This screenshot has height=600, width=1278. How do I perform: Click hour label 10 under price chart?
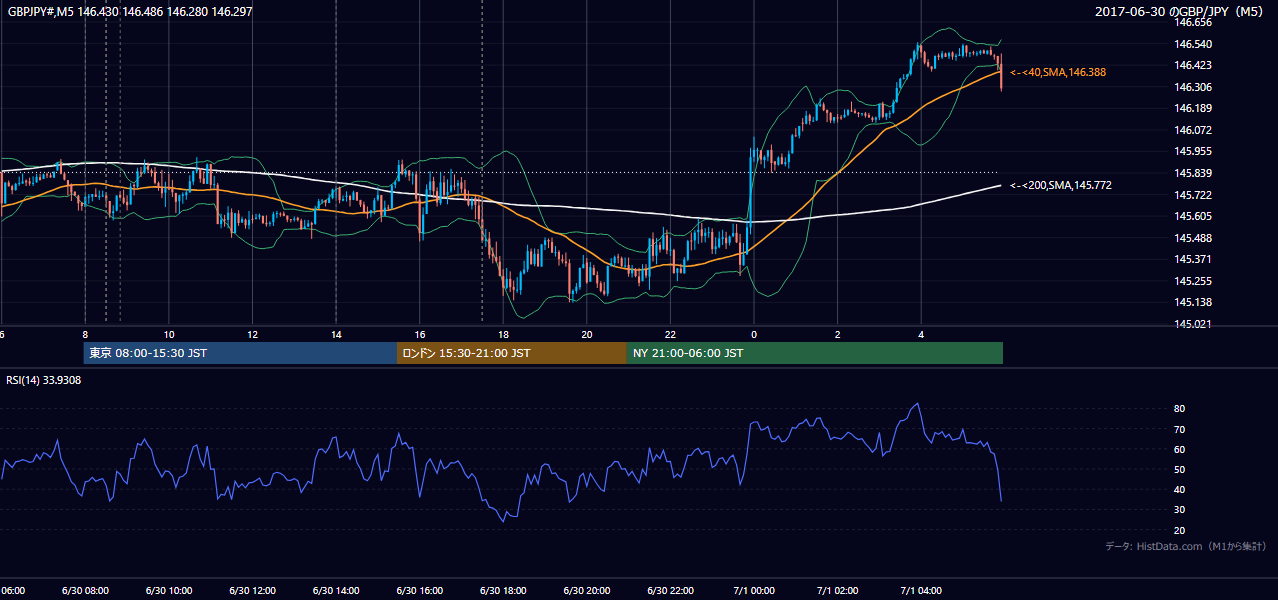169,334
